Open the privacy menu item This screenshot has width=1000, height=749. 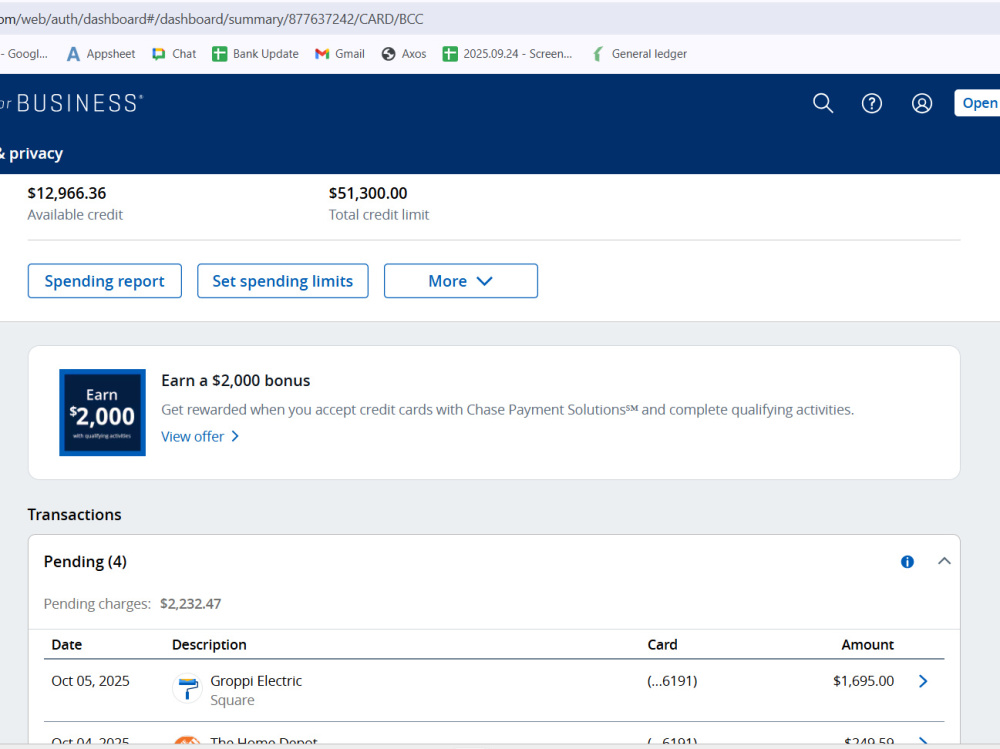pyautogui.click(x=31, y=154)
